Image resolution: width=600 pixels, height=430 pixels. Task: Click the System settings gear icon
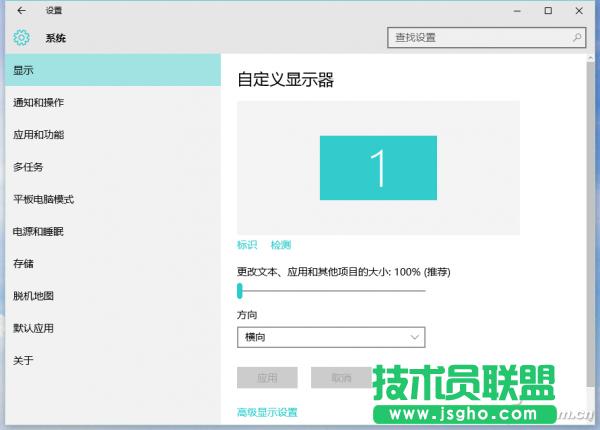(22, 38)
